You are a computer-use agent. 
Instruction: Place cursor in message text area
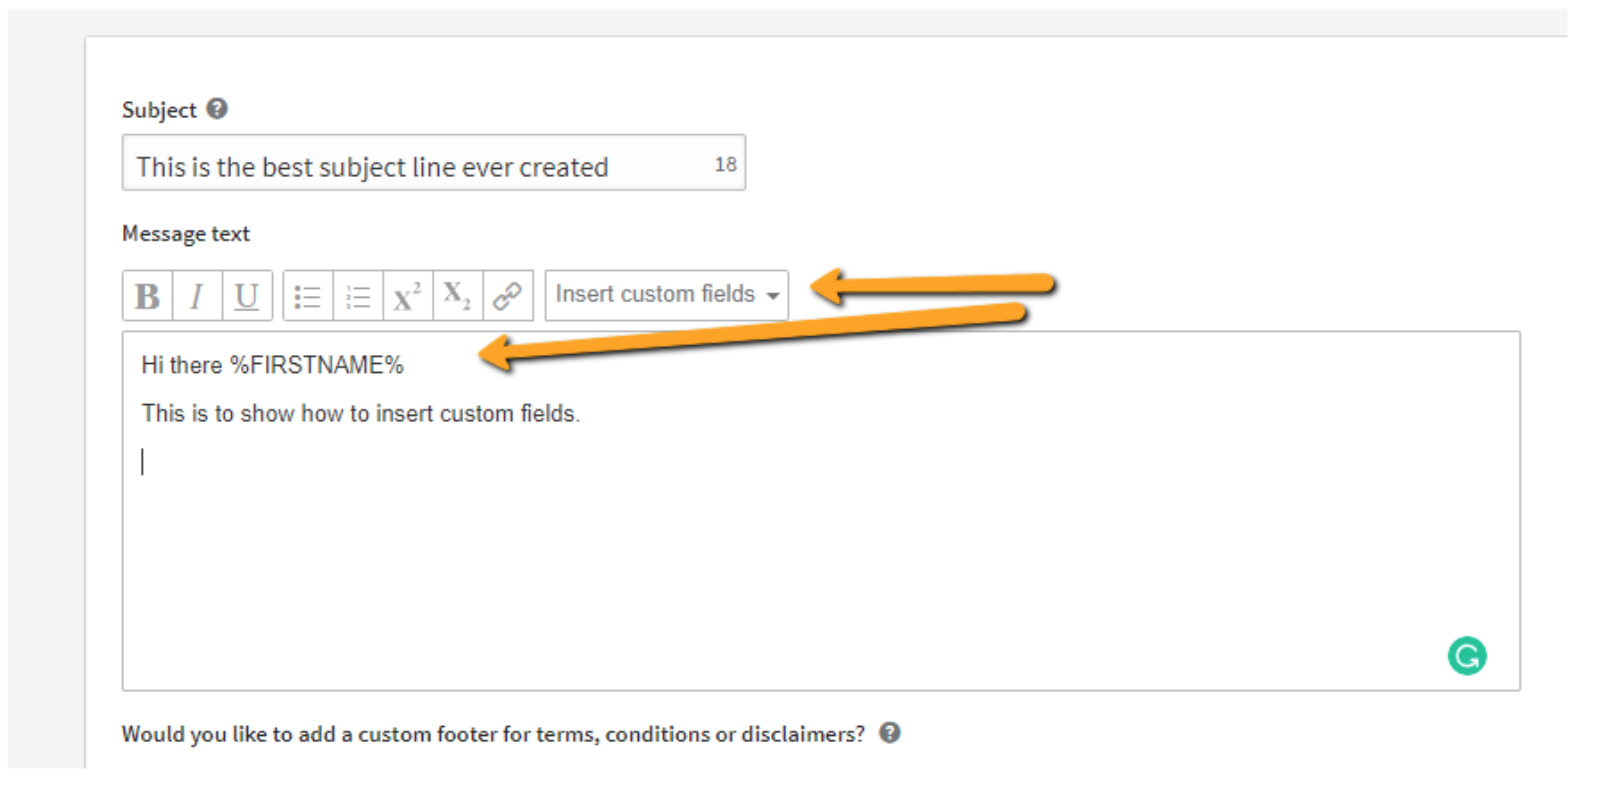(821, 511)
